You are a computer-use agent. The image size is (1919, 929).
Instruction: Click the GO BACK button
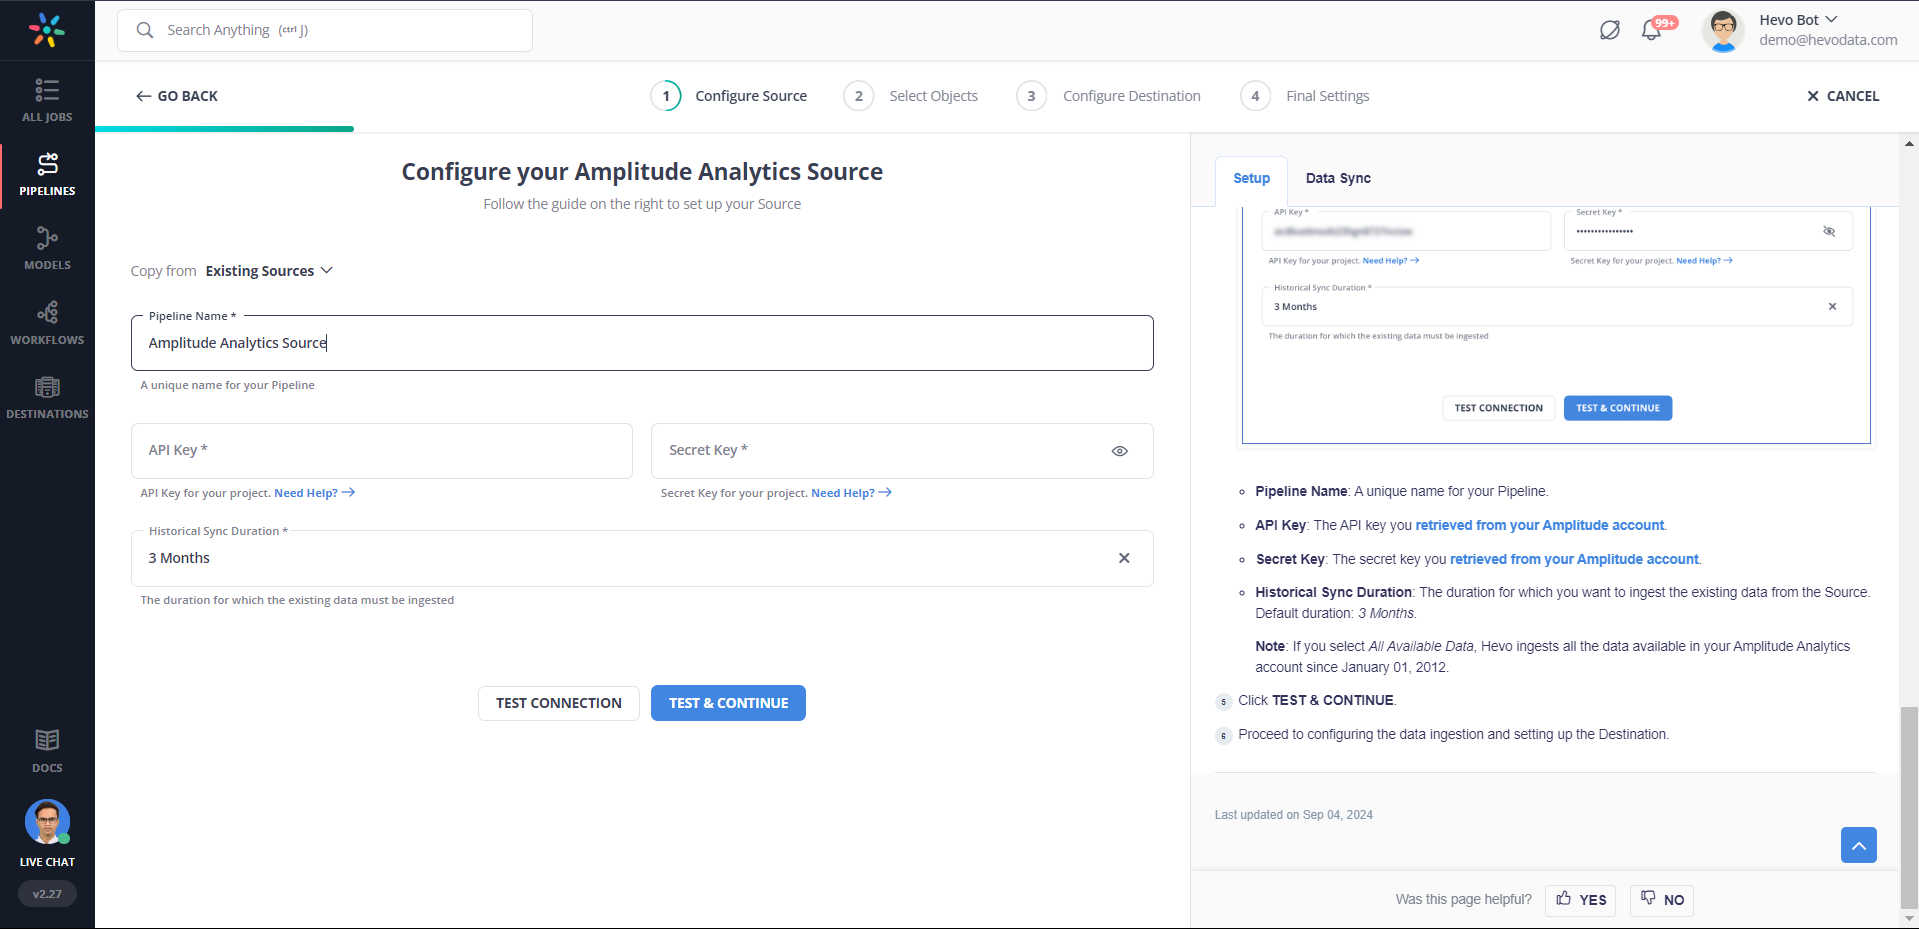coord(177,96)
